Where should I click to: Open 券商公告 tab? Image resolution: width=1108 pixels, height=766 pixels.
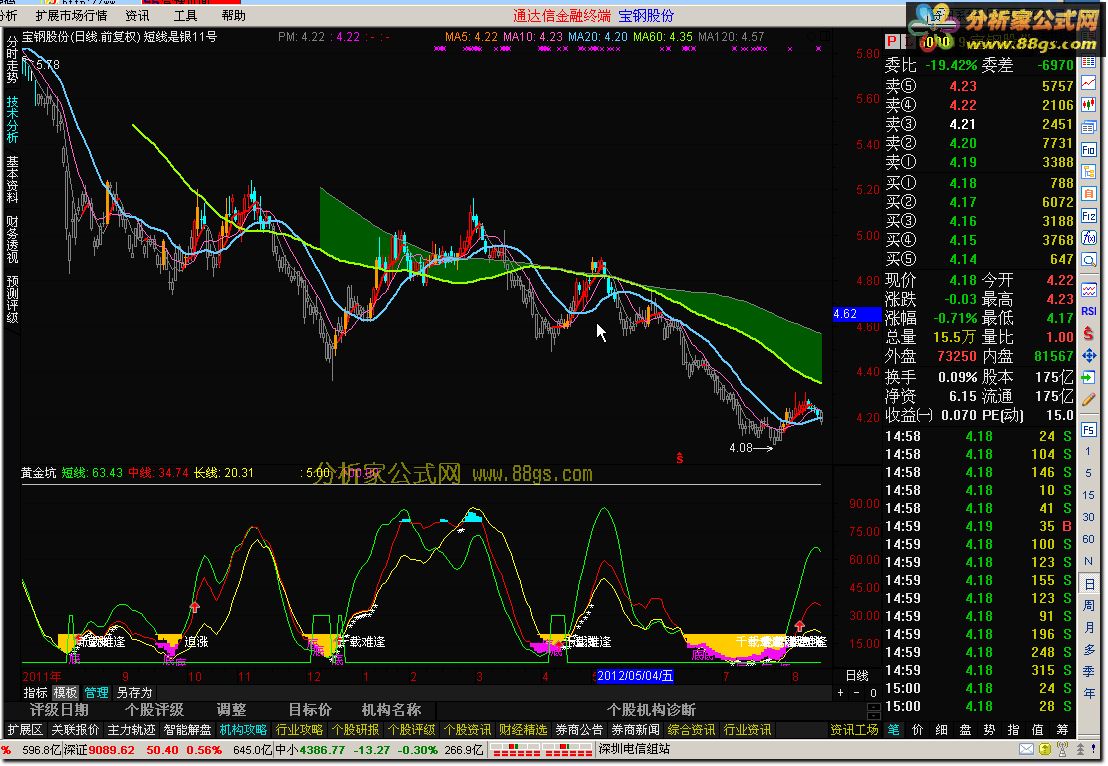pyautogui.click(x=579, y=730)
